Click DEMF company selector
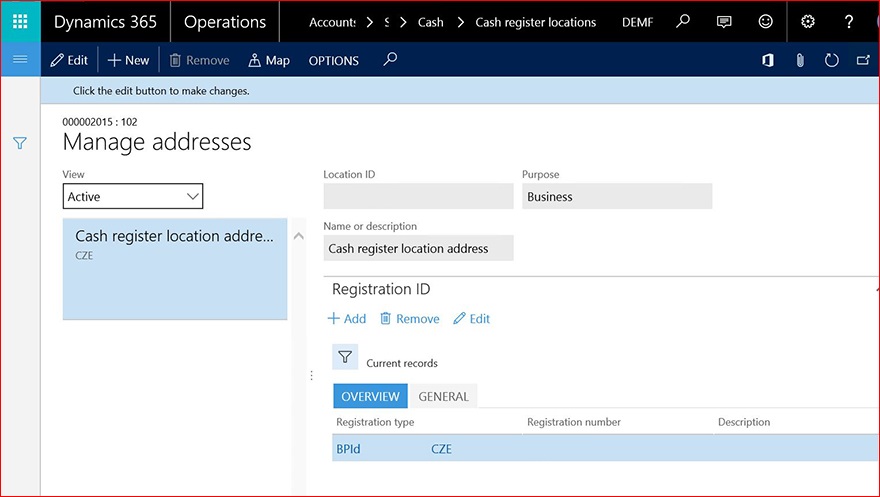 coord(637,22)
